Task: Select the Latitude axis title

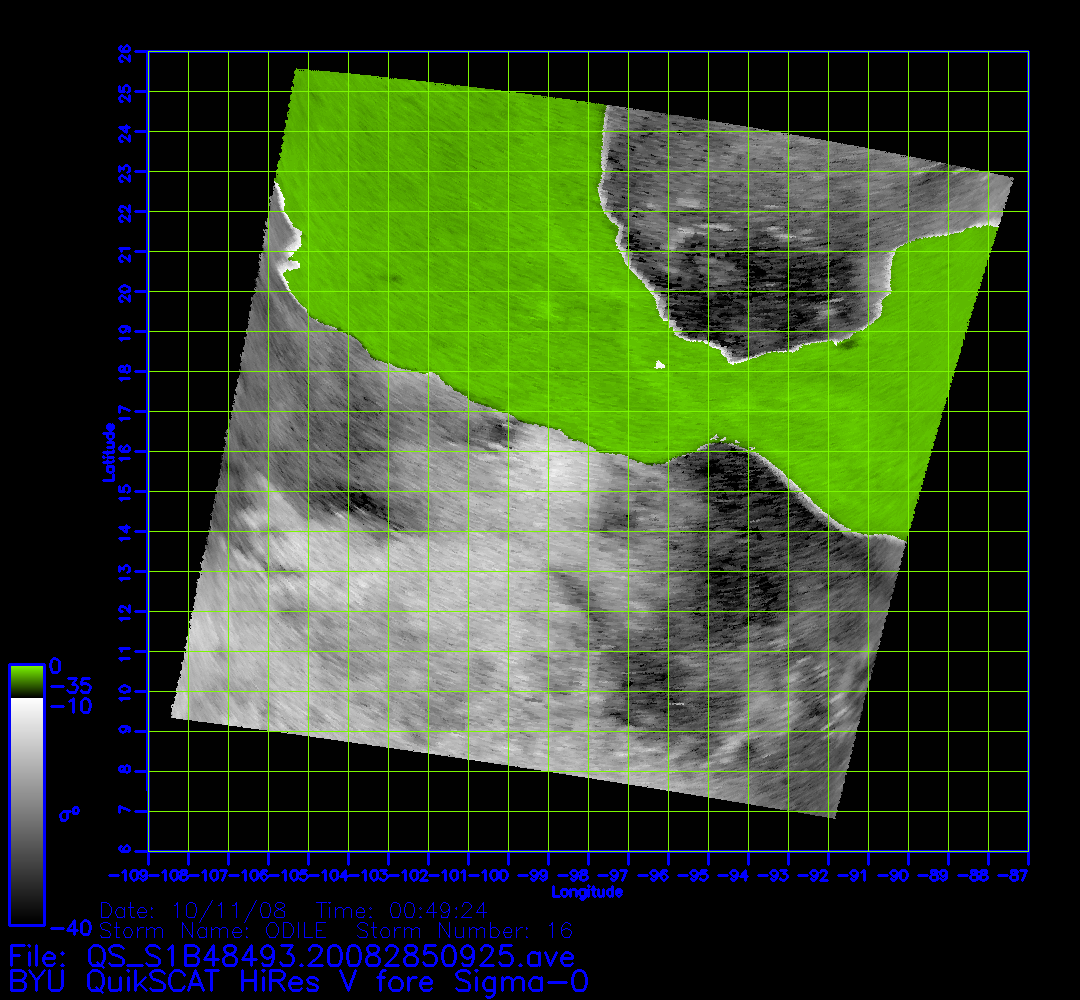Action: [105, 452]
